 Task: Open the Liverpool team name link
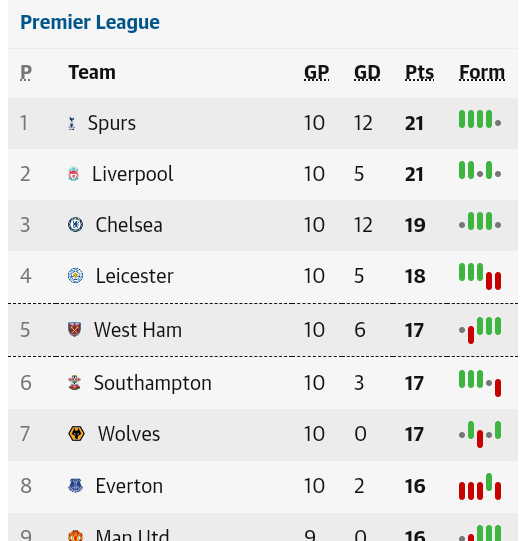pos(132,174)
